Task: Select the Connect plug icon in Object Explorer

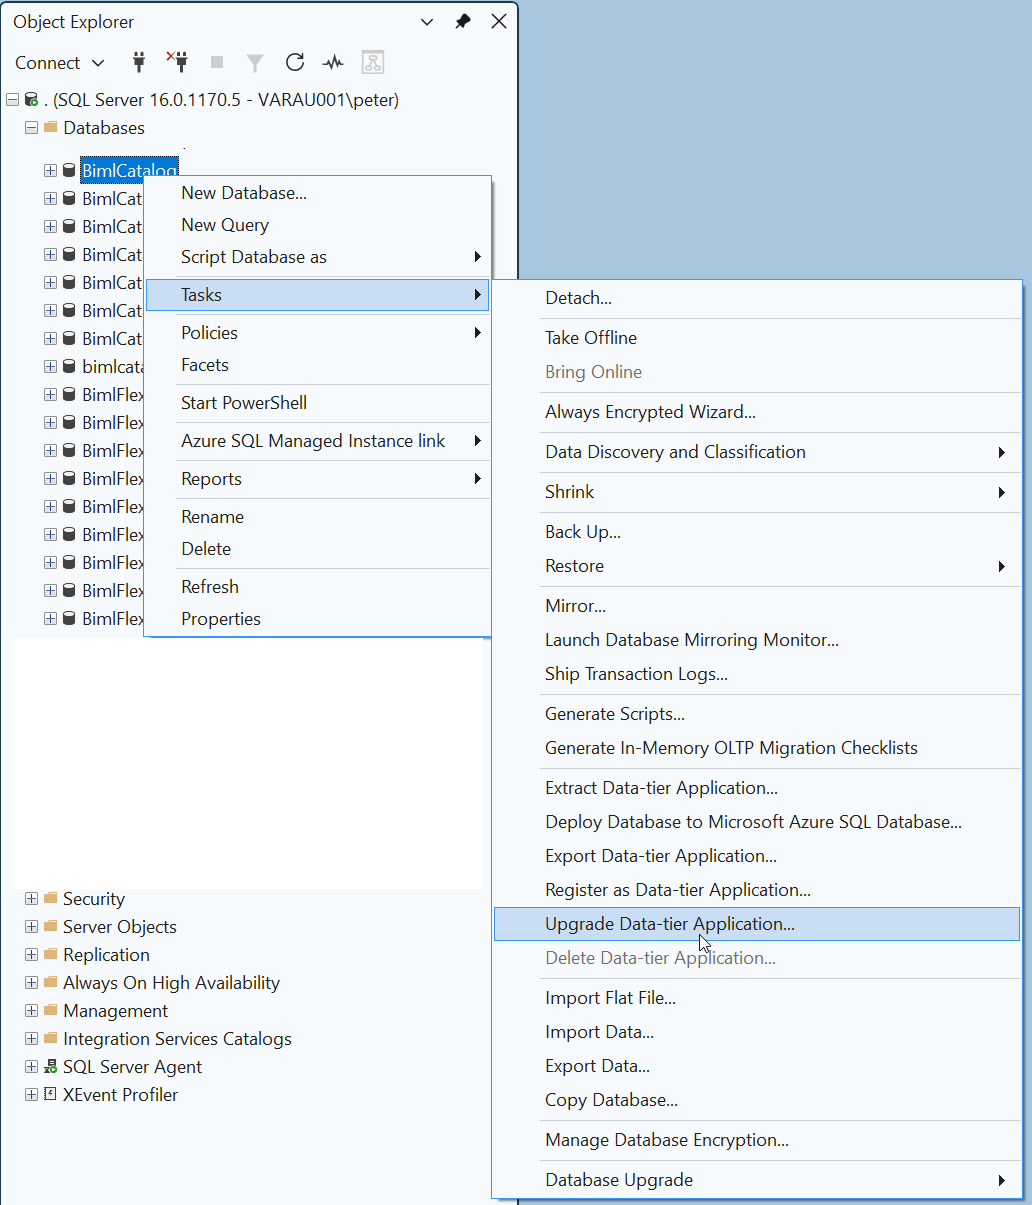Action: [x=139, y=62]
